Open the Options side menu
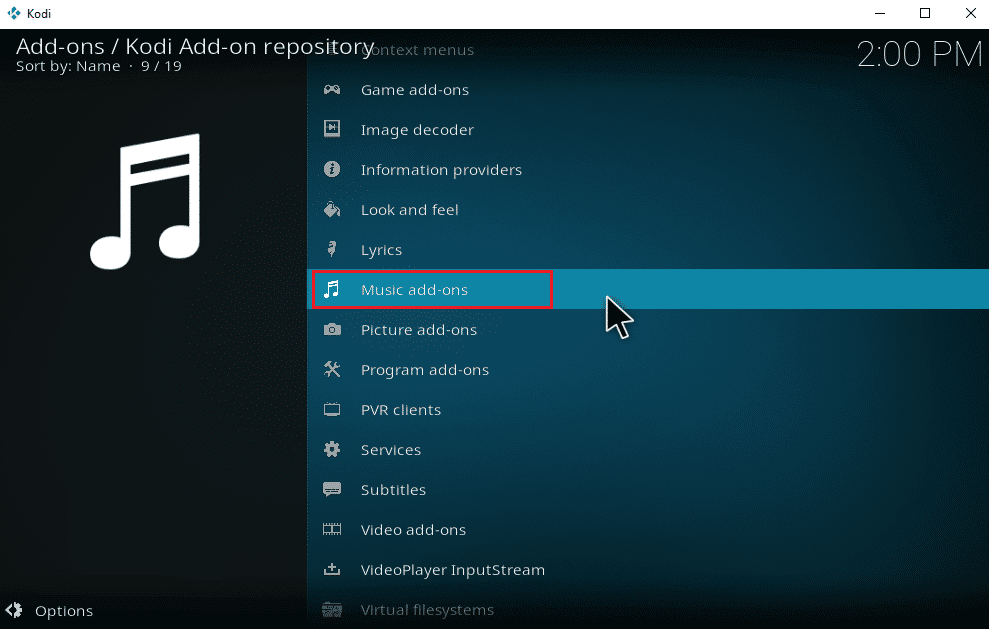This screenshot has width=989, height=629. click(49, 610)
